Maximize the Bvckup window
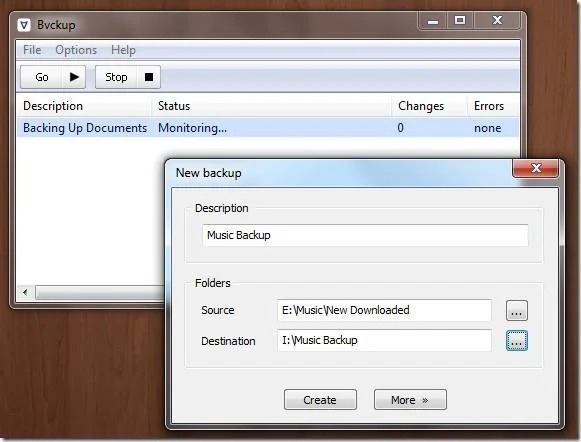581x442 pixels. tap(460, 20)
